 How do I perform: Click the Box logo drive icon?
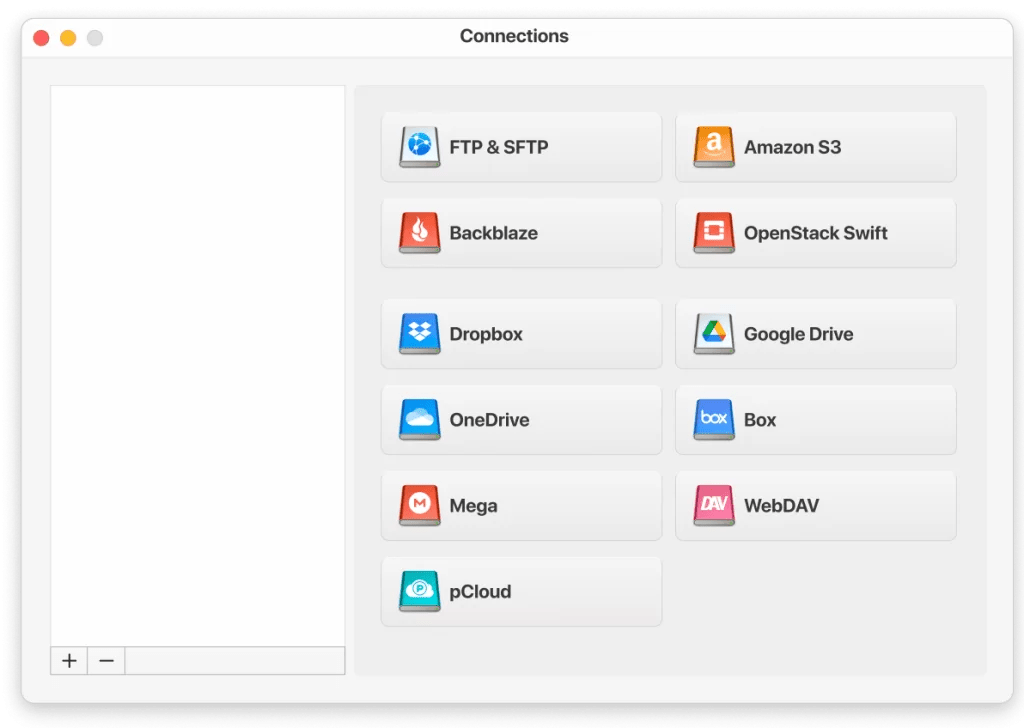point(714,419)
